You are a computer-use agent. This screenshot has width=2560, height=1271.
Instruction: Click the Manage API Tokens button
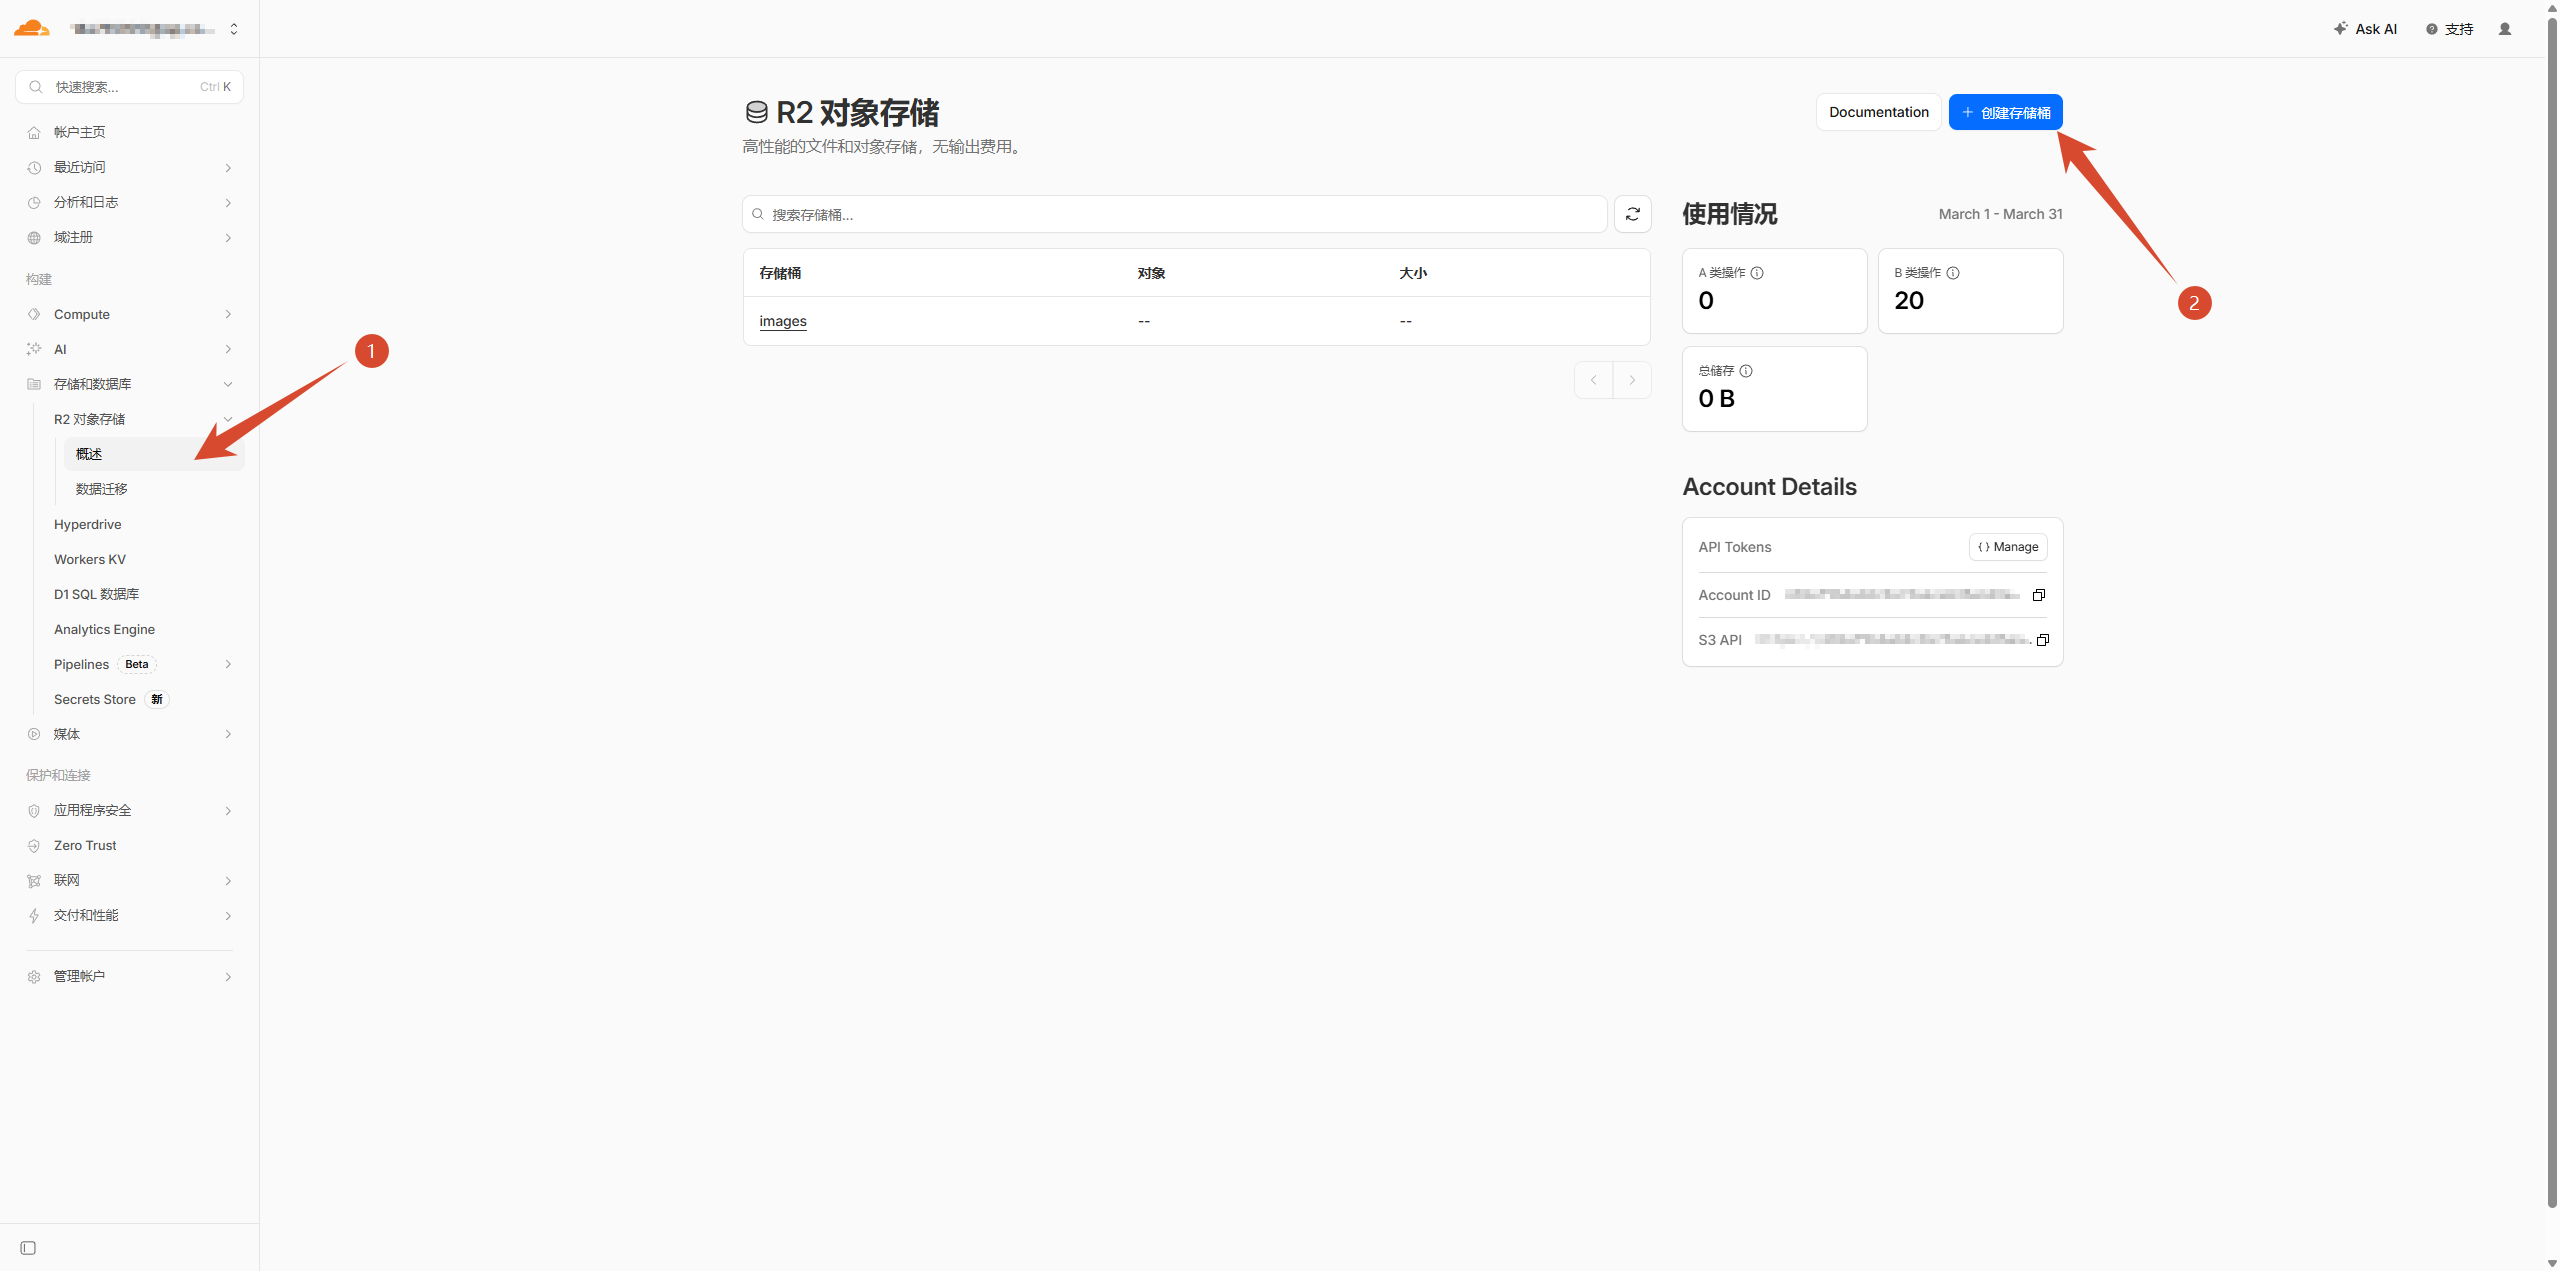2007,547
